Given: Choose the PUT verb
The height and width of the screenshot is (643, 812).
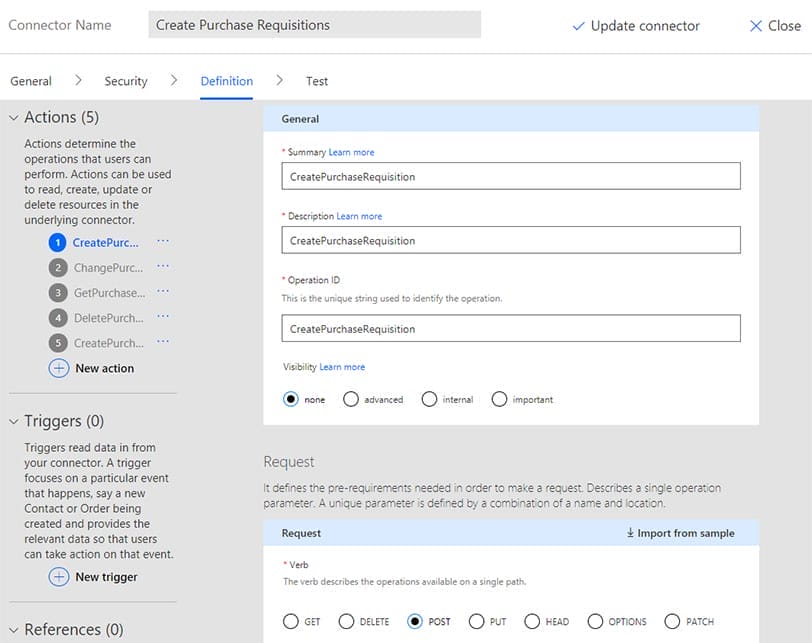Looking at the screenshot, I should tap(476, 621).
